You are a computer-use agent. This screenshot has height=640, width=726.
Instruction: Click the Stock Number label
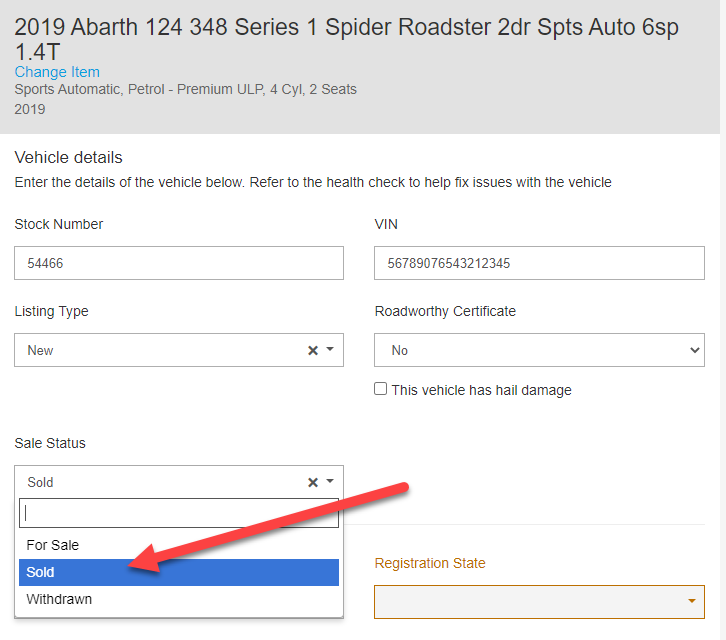pyautogui.click(x=59, y=224)
